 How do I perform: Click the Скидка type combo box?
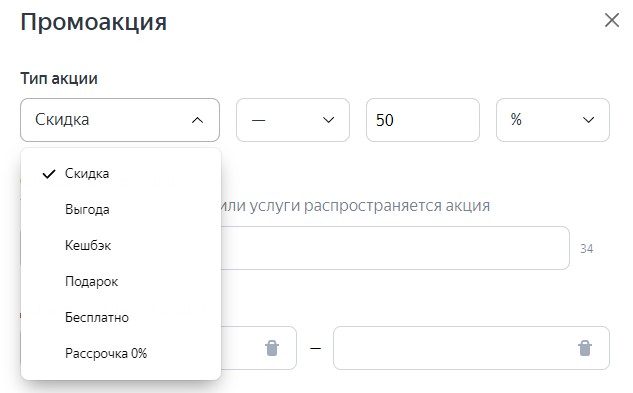pos(120,120)
